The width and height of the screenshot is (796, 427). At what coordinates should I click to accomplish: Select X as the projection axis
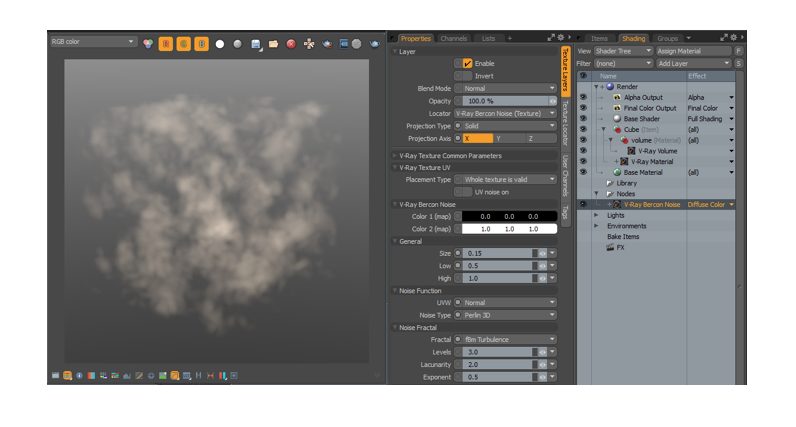click(478, 138)
